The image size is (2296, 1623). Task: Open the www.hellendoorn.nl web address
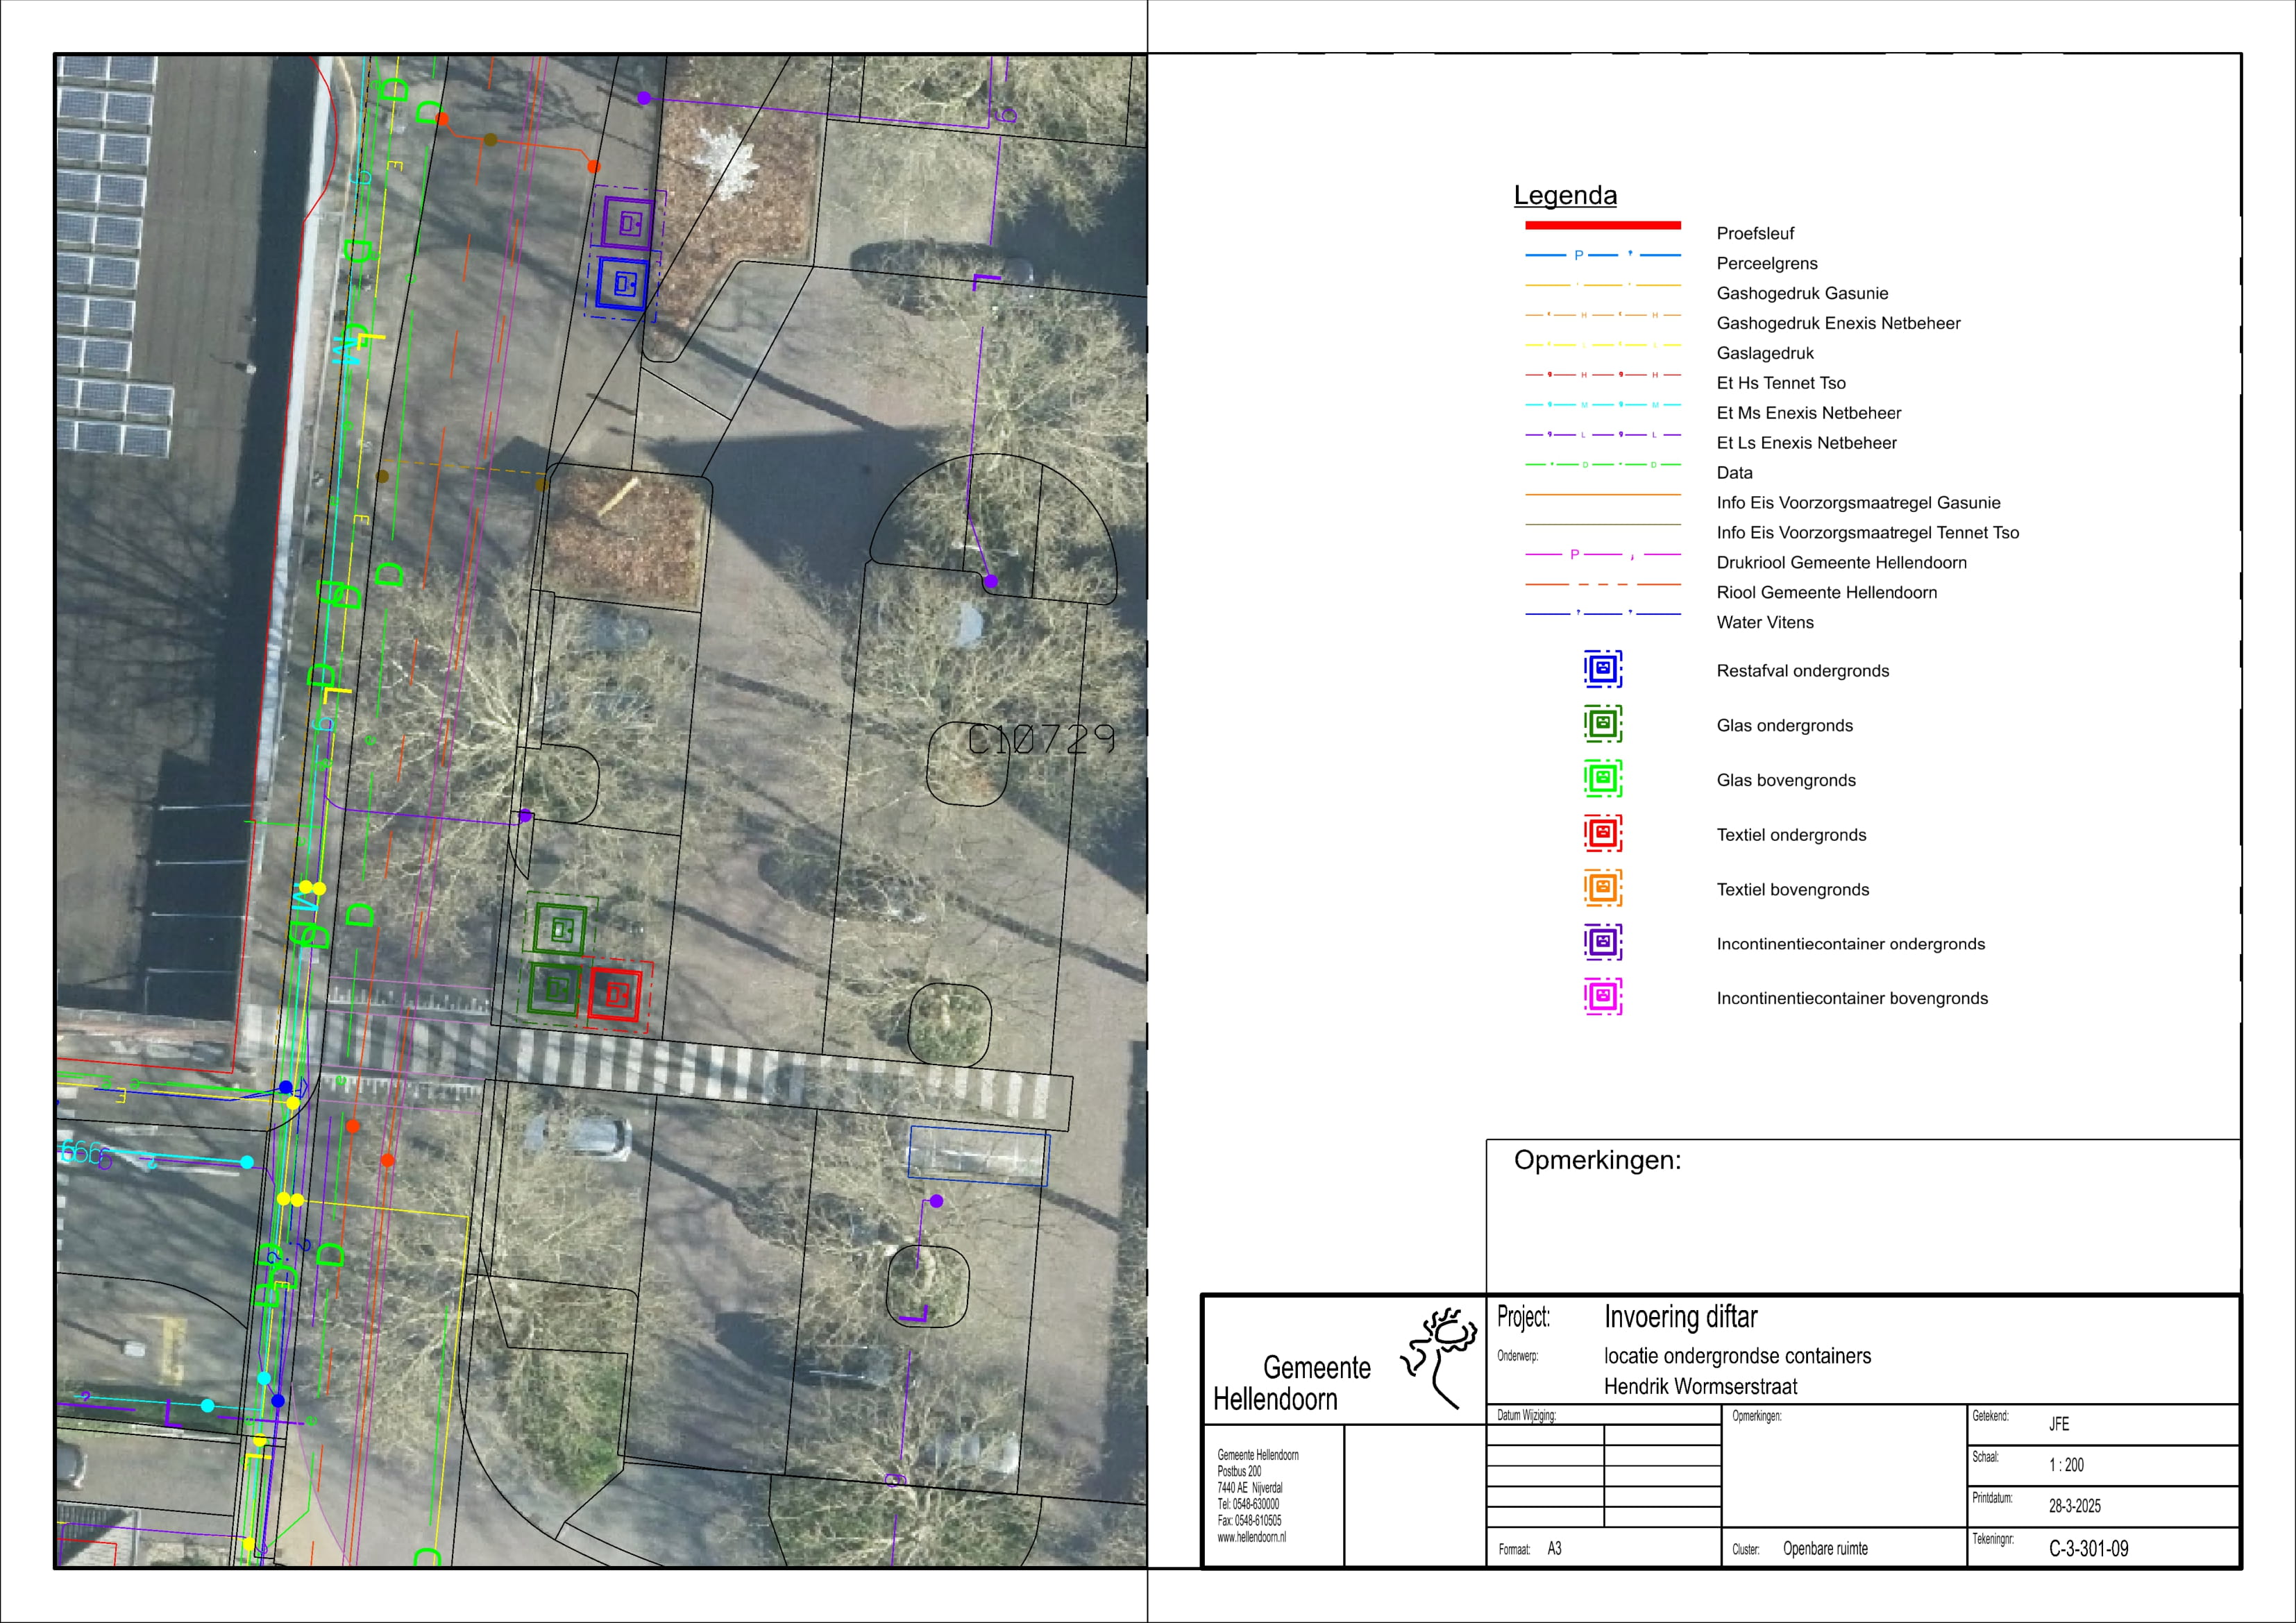coord(1251,1538)
